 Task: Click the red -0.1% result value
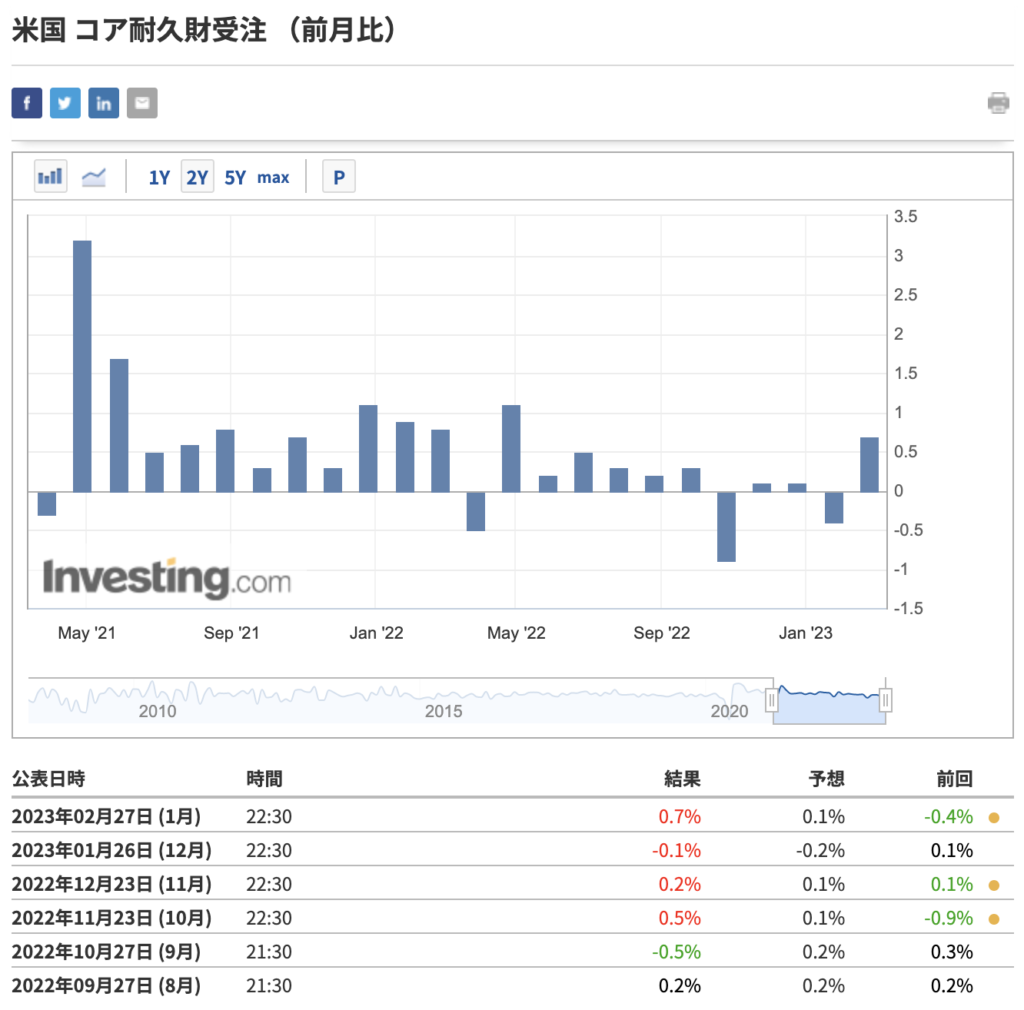tap(677, 851)
